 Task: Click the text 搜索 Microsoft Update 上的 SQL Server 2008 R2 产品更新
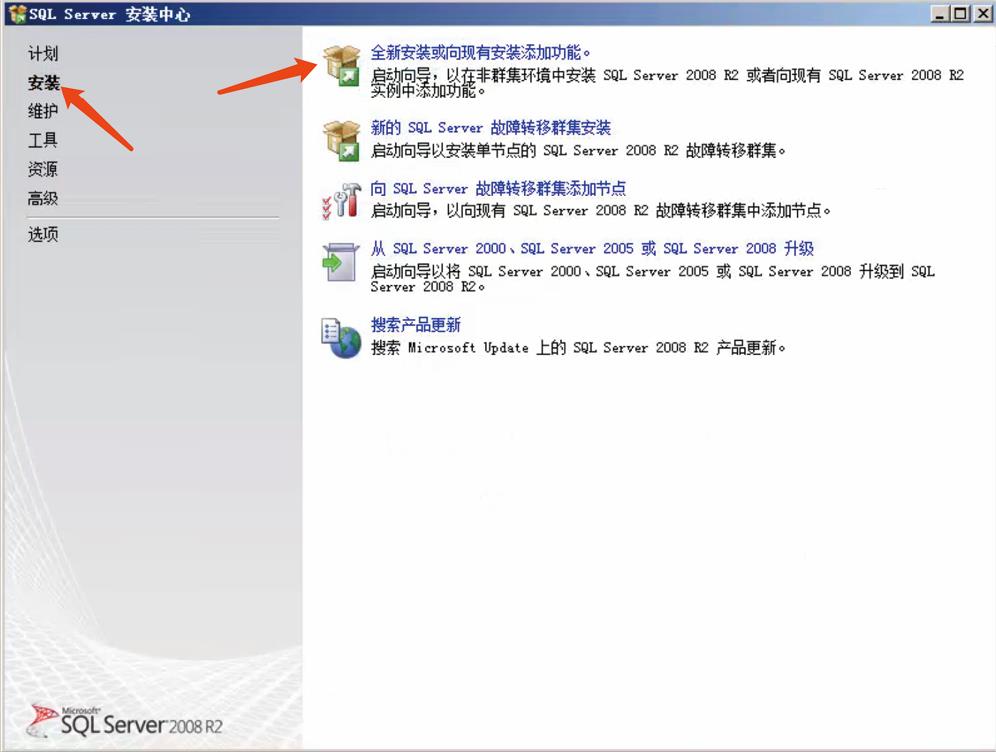click(578, 347)
